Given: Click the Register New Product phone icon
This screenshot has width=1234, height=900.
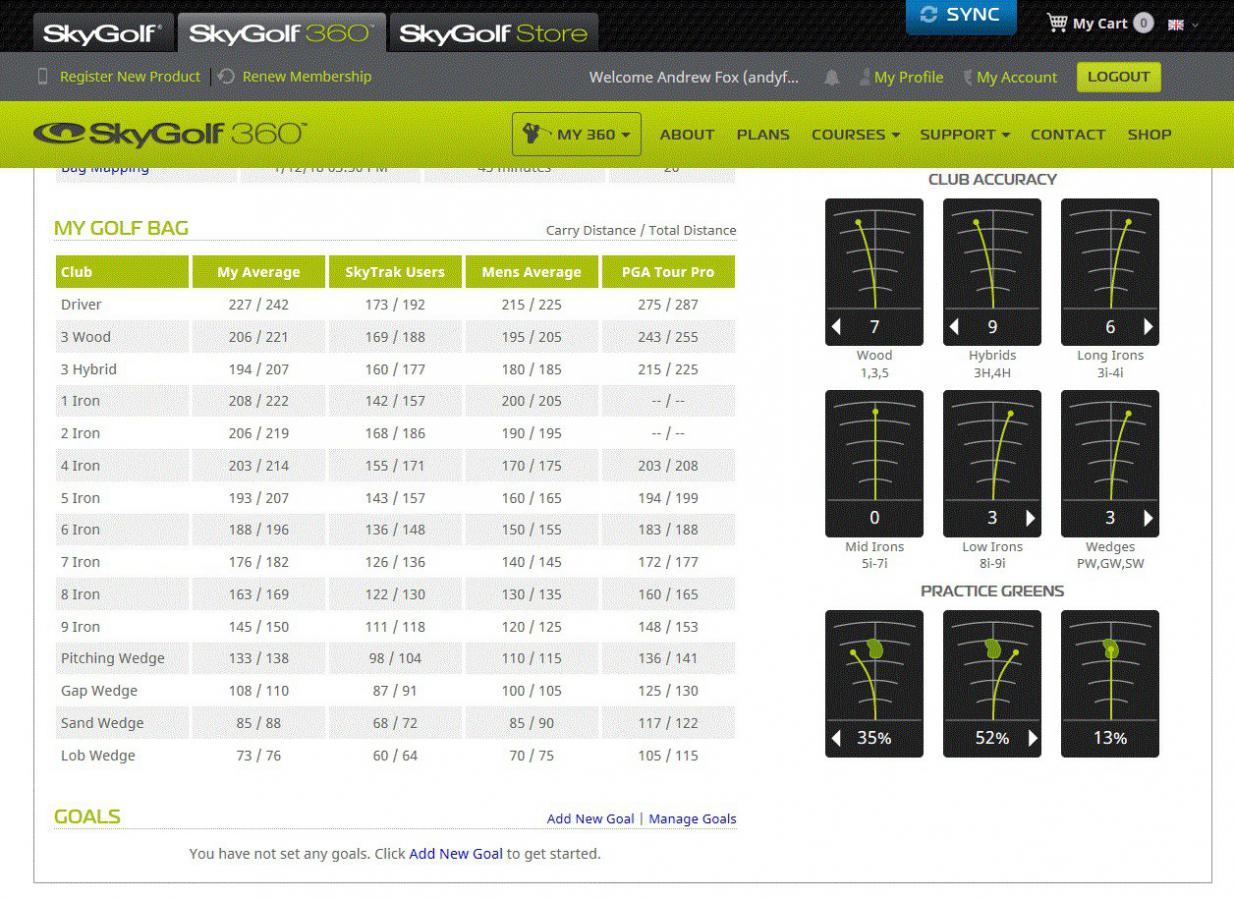Looking at the screenshot, I should pyautogui.click(x=43, y=76).
